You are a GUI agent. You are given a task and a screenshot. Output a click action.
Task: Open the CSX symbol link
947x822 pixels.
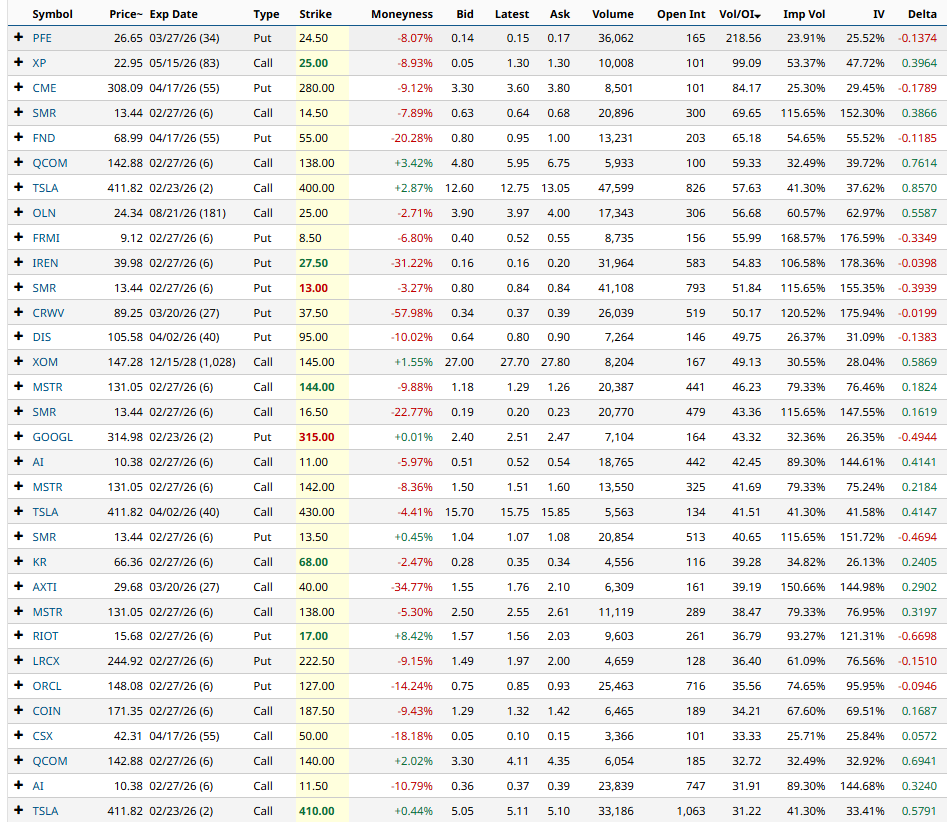(x=42, y=736)
